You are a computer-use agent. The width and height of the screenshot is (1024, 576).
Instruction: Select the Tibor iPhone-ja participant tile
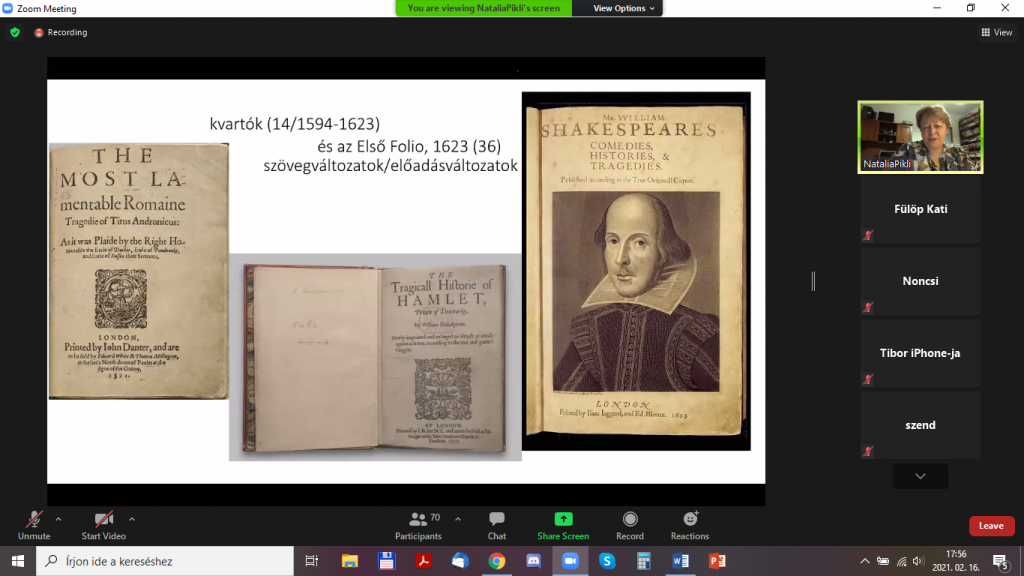coord(920,353)
